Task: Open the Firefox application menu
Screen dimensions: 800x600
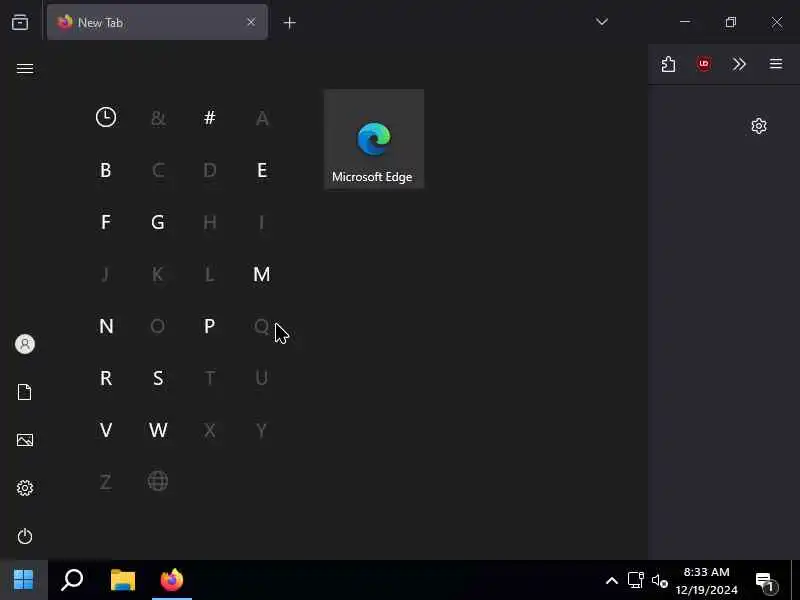Action: [776, 64]
